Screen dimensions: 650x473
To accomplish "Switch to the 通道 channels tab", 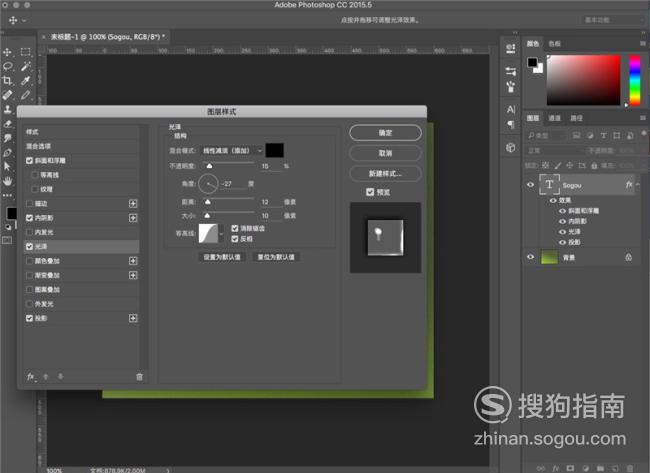I will click(554, 118).
